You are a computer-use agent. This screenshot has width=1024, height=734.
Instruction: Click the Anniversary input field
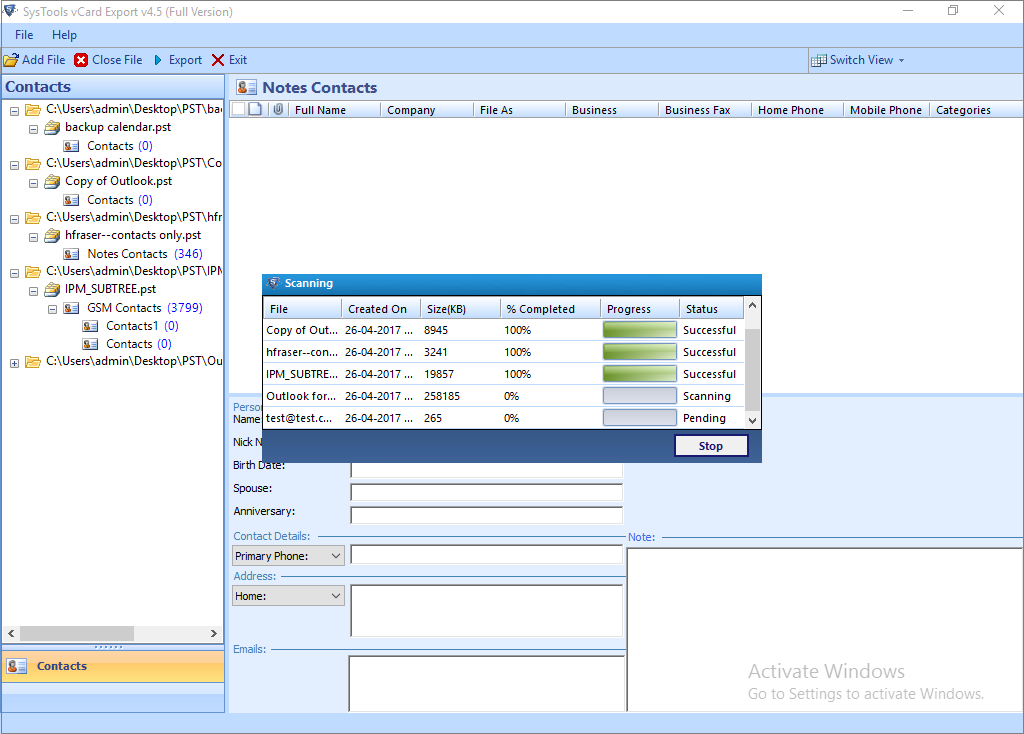pos(487,515)
